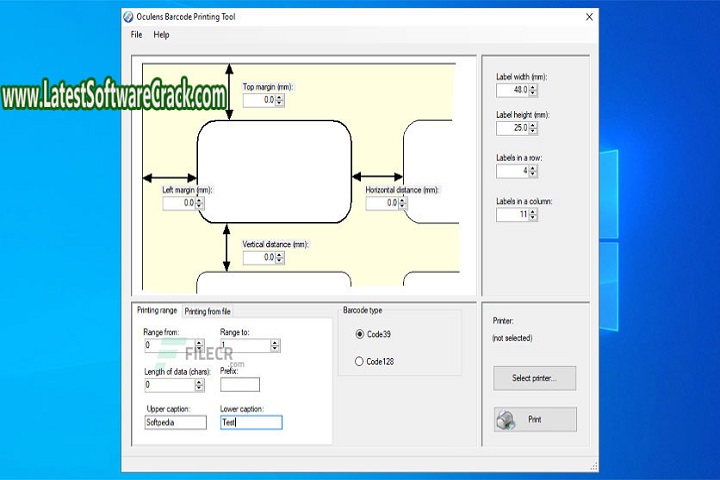Adjust the Range from spinner arrows

[x=199, y=345]
